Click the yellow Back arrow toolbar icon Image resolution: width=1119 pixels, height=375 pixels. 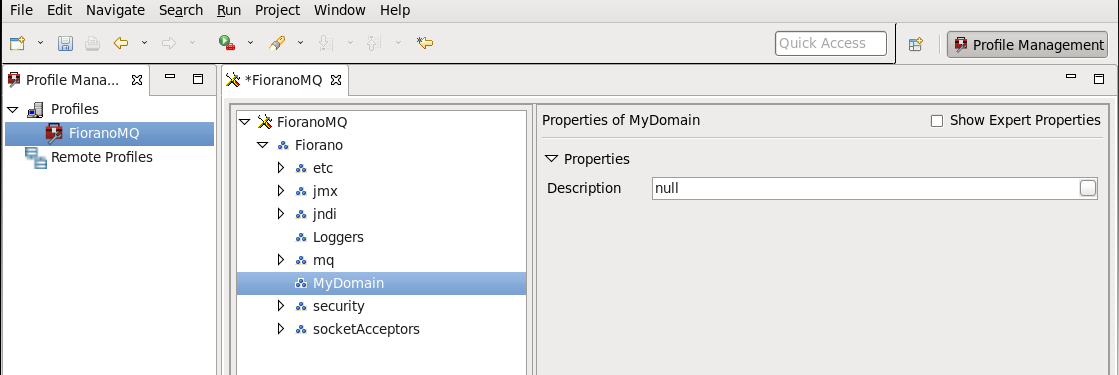[121, 44]
